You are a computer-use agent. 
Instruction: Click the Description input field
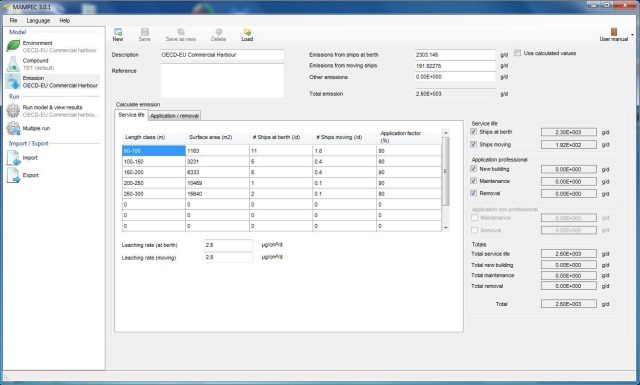(x=222, y=55)
